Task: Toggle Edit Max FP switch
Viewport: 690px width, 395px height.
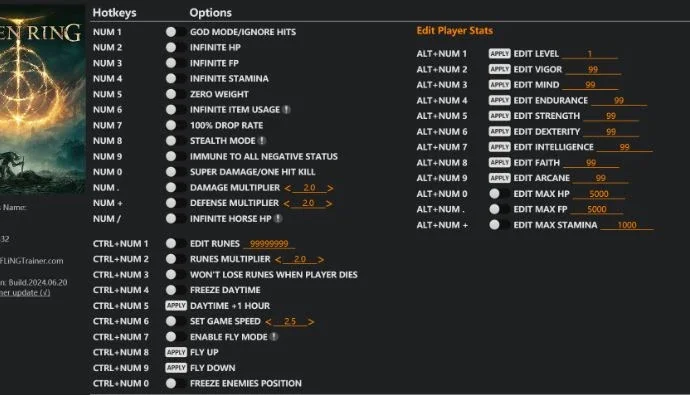Action: [499, 209]
